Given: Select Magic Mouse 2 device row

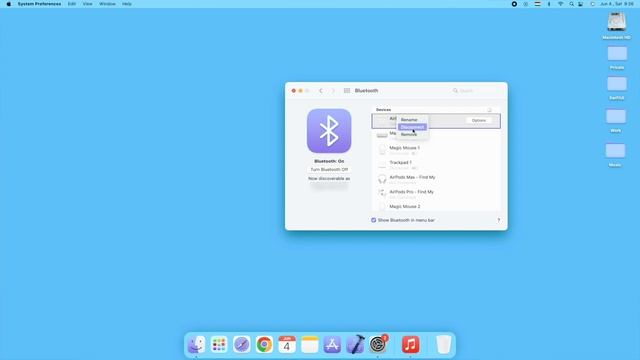Looking at the screenshot, I should [436, 207].
